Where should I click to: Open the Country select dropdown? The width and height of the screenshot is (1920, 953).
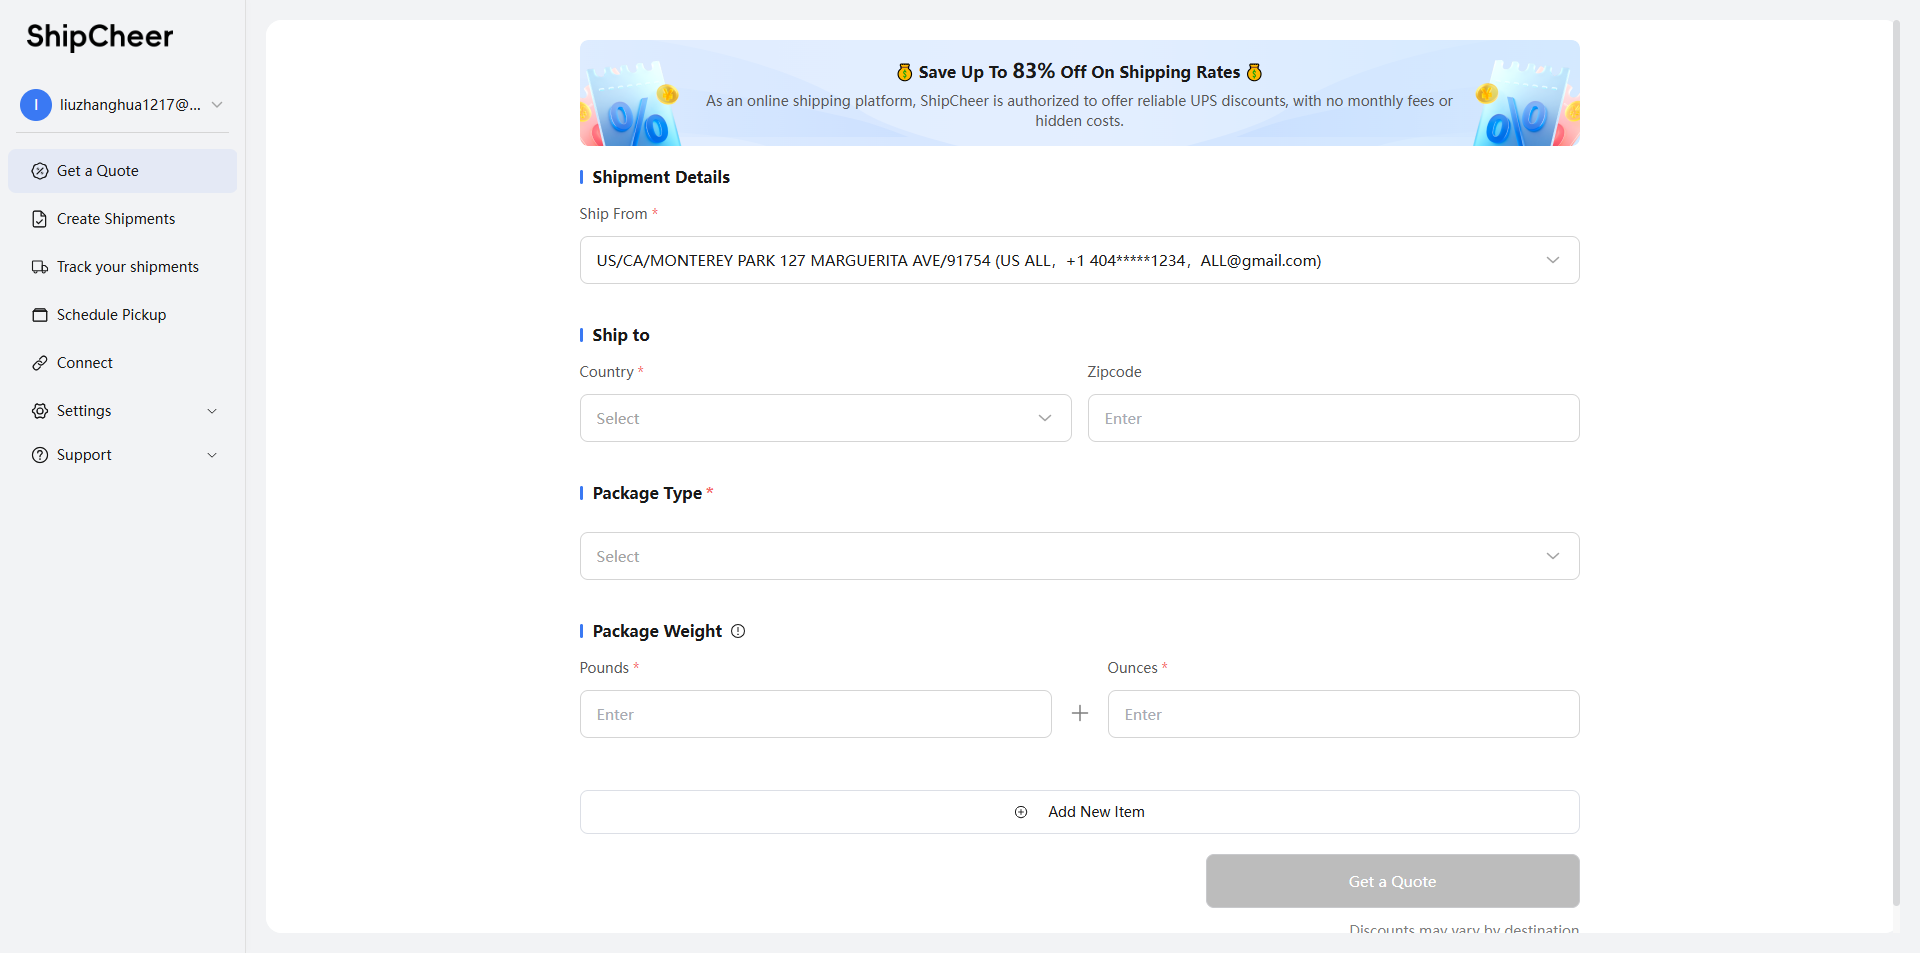[x=824, y=418]
